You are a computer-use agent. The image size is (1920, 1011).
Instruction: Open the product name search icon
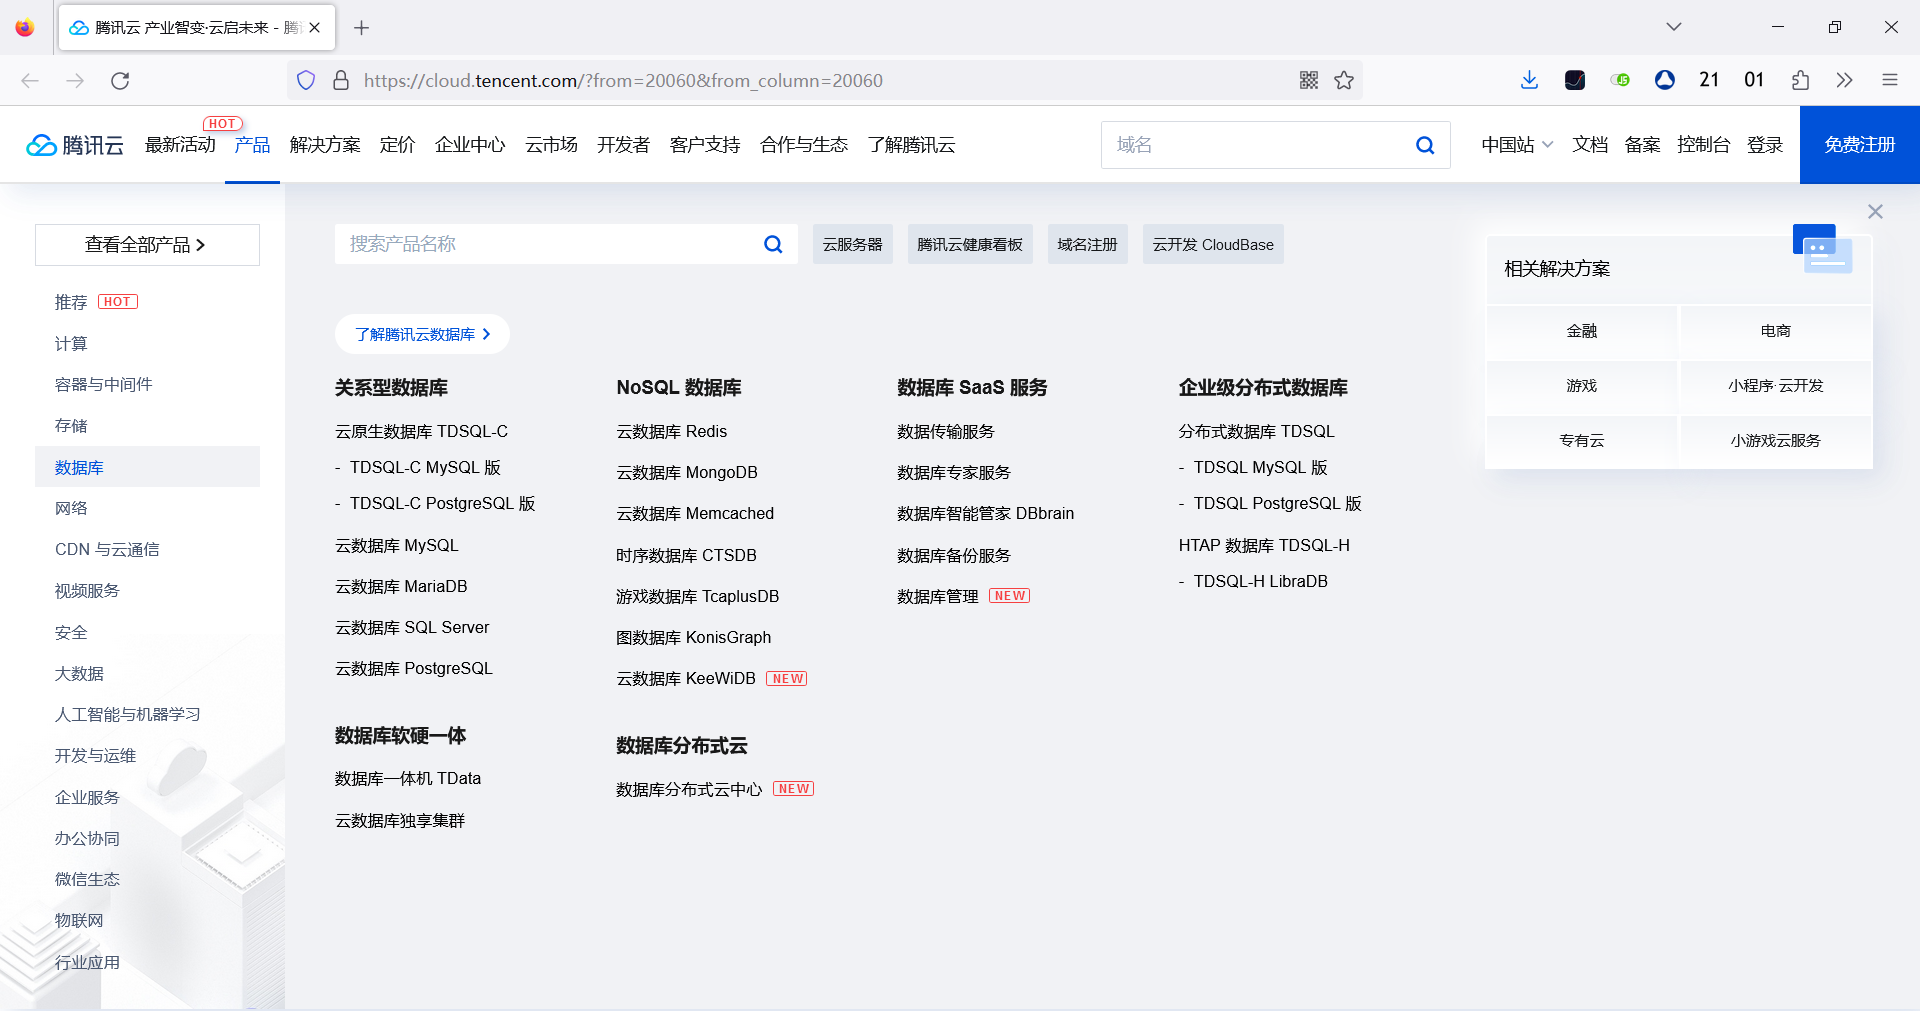coord(771,243)
